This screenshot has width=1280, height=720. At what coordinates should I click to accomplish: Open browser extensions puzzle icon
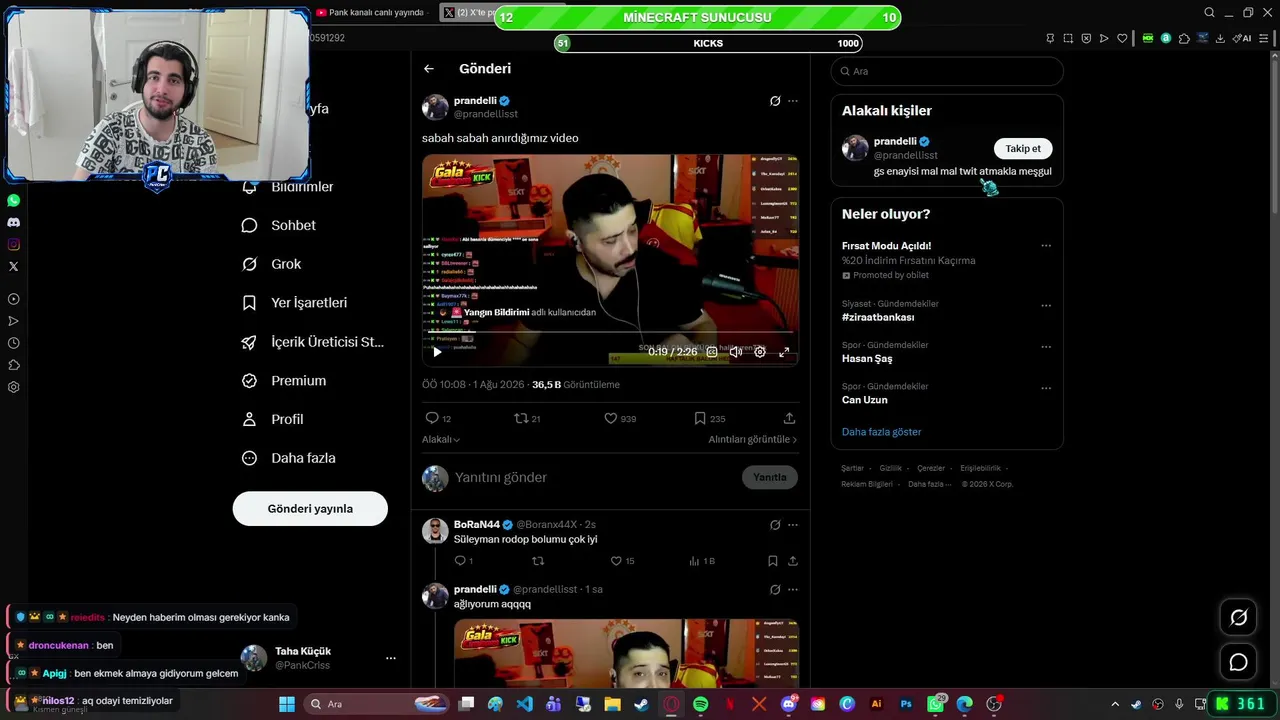[1184, 38]
